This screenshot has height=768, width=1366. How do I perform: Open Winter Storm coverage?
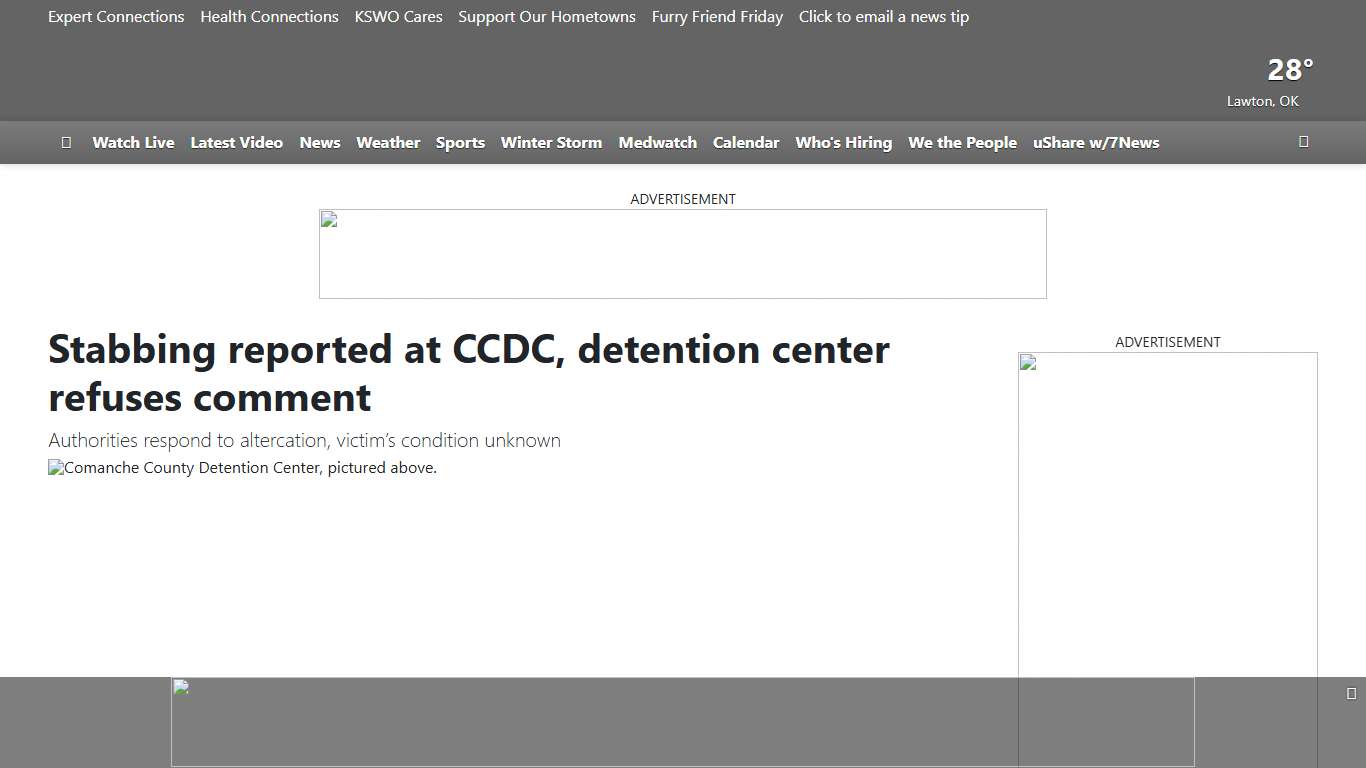pos(551,142)
